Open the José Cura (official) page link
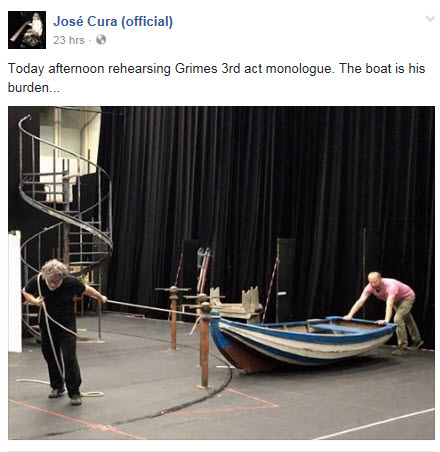This screenshot has width=440, height=452. [x=113, y=21]
